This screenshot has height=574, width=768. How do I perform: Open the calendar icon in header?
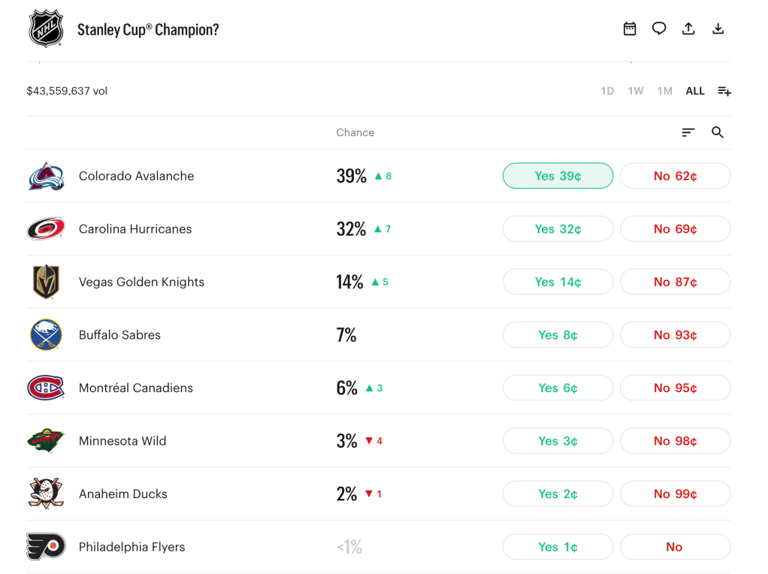pos(629,29)
